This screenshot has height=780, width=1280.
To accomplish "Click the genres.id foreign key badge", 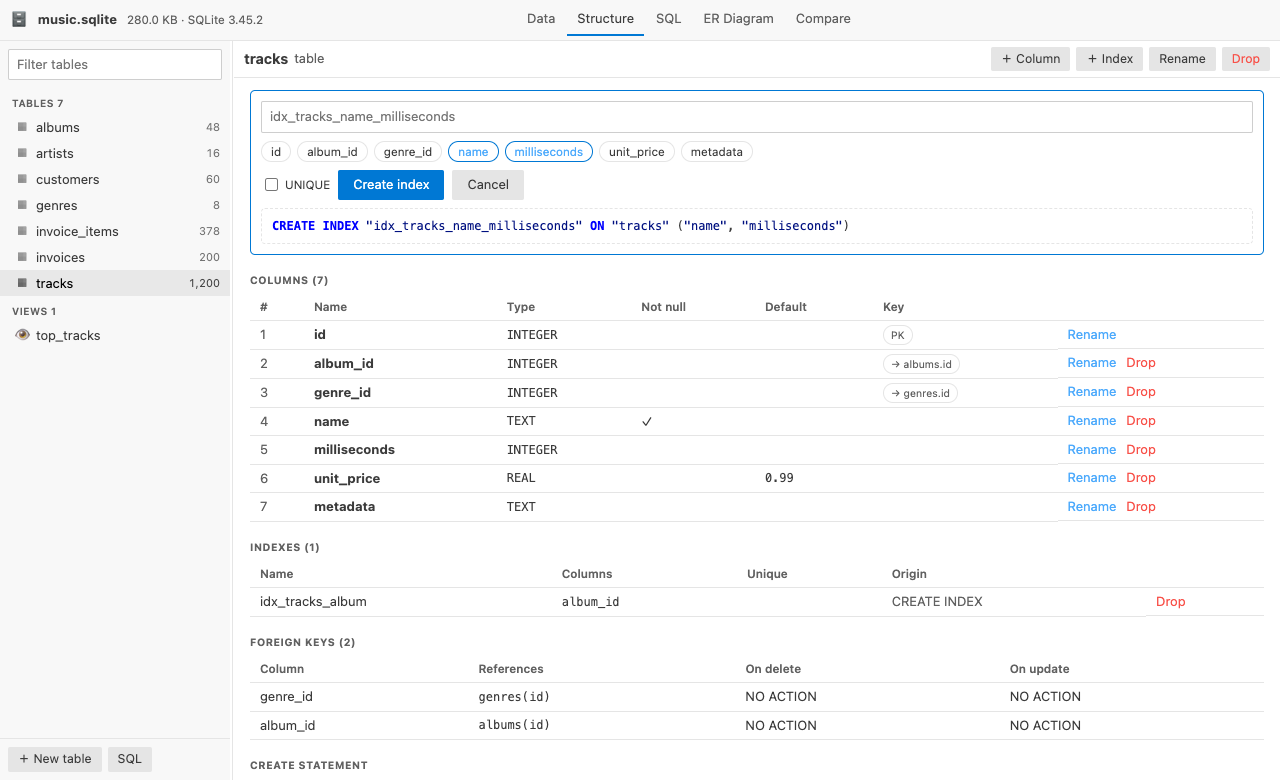I will click(920, 393).
